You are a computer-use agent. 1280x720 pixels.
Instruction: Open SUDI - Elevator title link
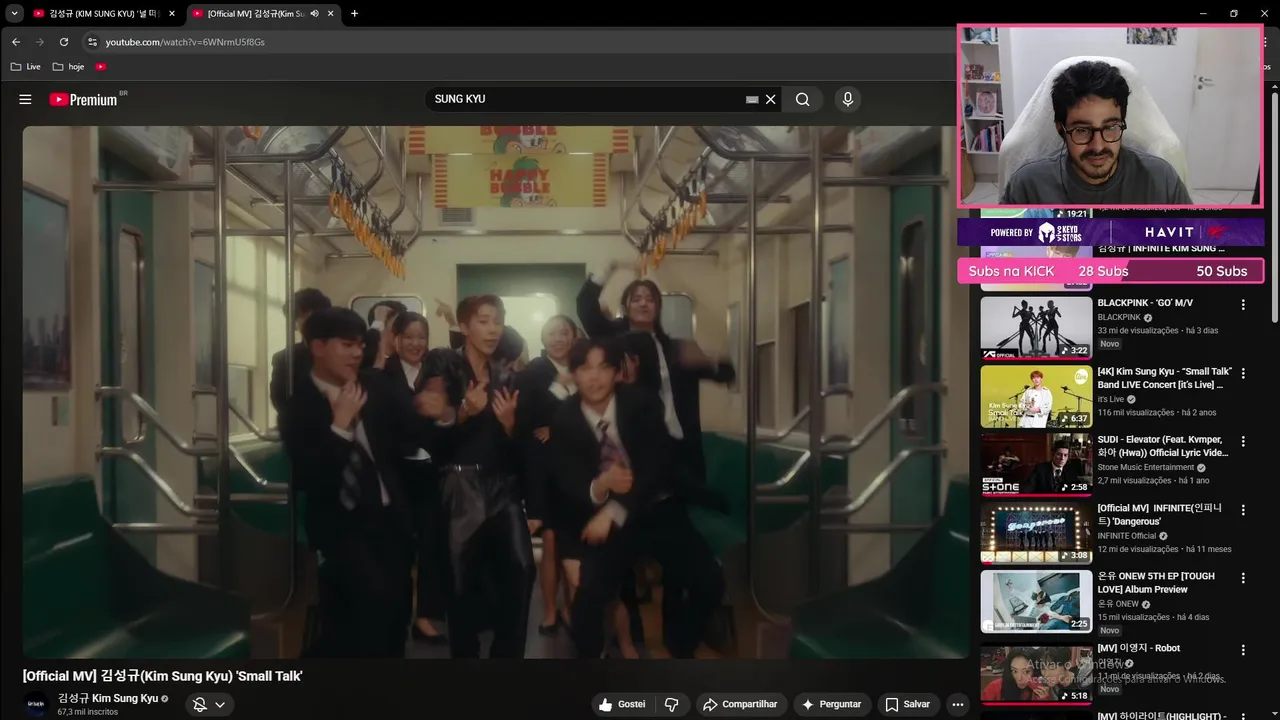pyautogui.click(x=1162, y=446)
